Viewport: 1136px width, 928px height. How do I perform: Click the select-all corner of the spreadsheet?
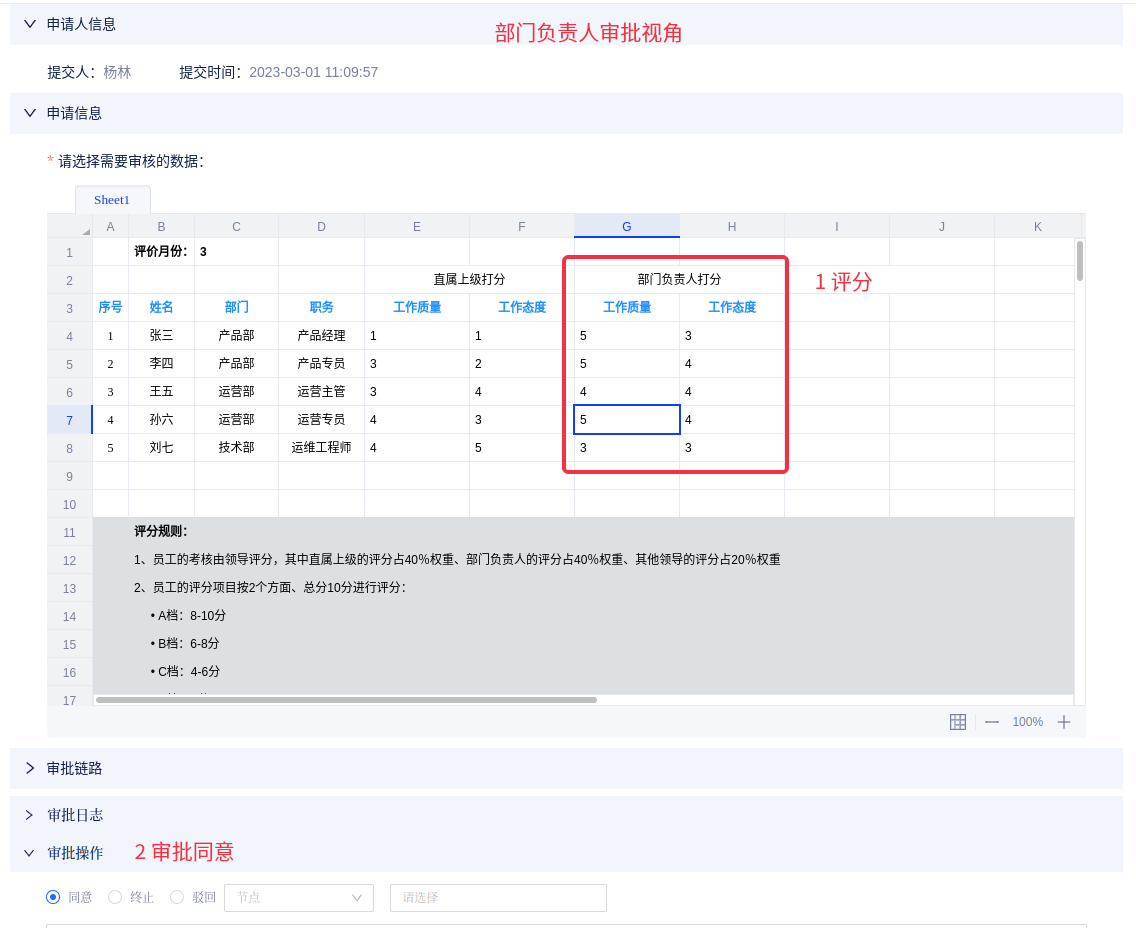70,227
